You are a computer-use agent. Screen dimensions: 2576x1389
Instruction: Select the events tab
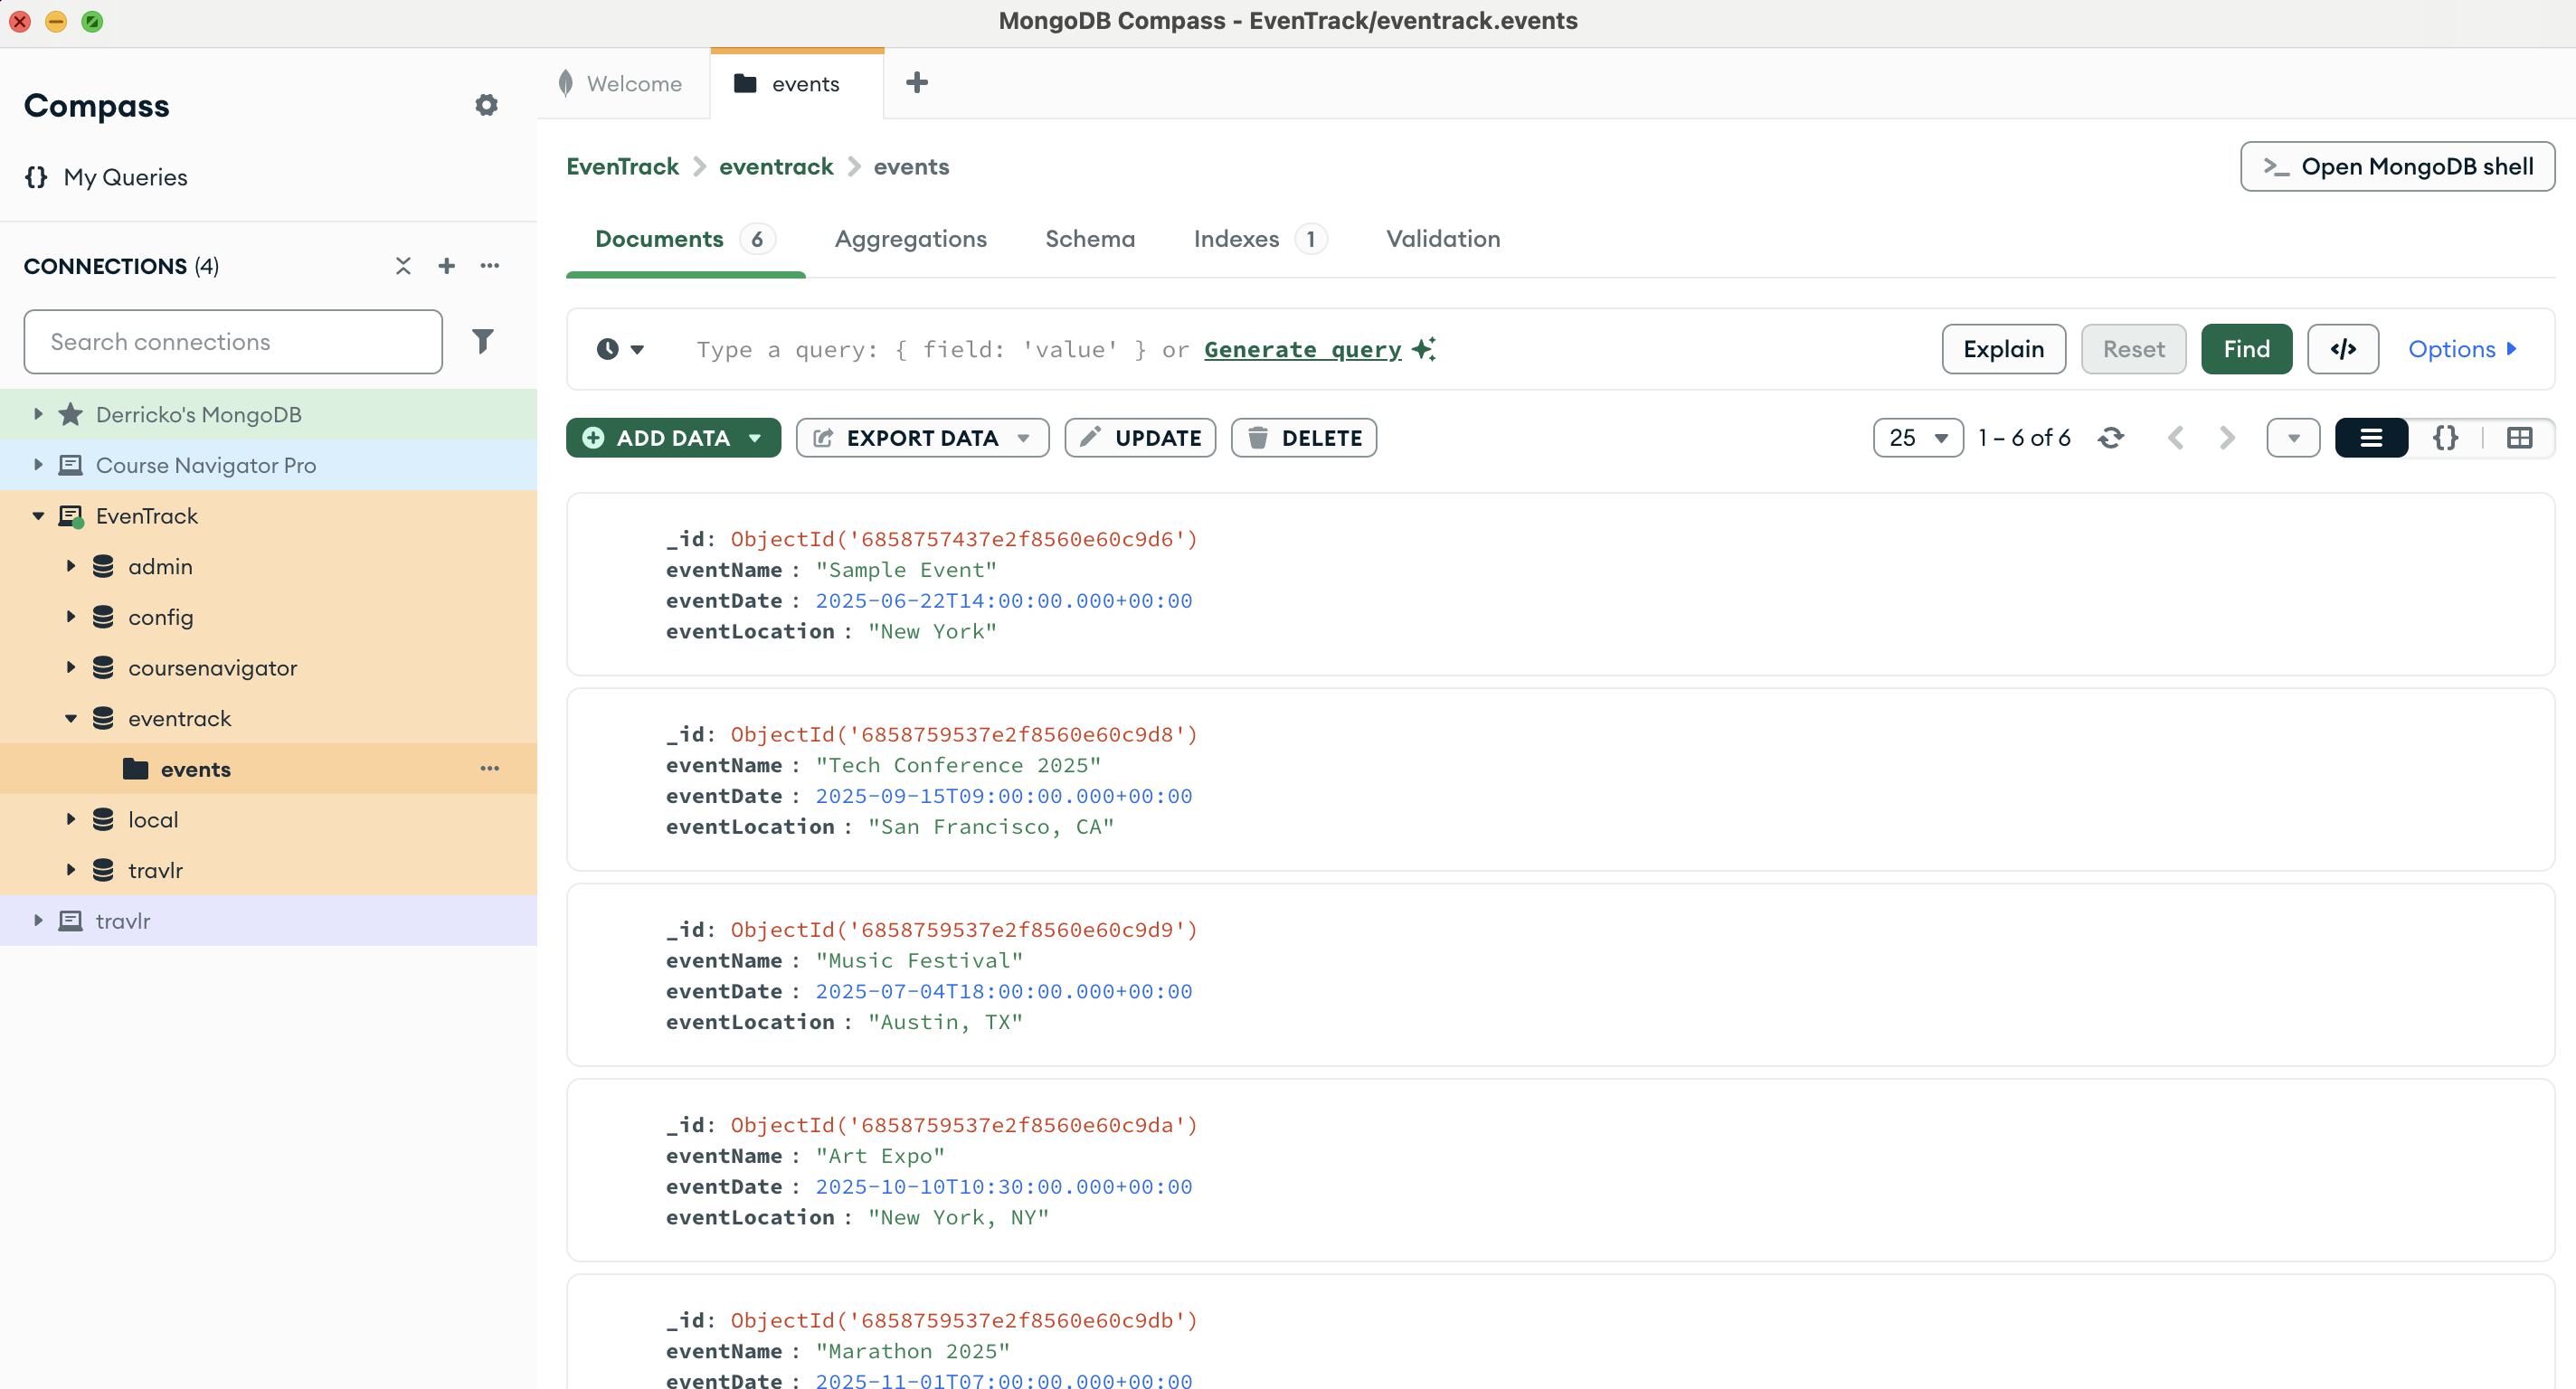[x=796, y=84]
